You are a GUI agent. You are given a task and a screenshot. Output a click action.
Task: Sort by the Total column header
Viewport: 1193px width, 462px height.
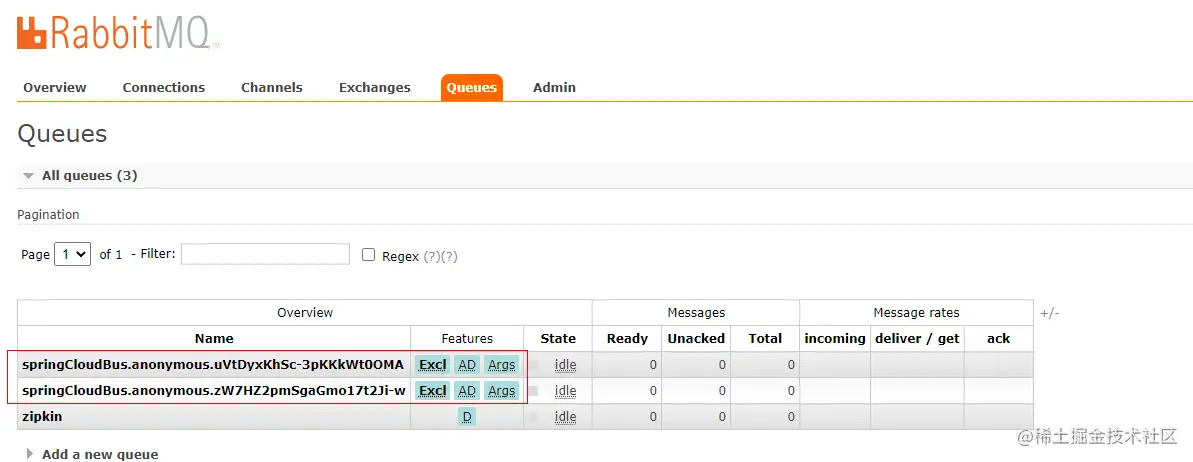pyautogui.click(x=765, y=339)
